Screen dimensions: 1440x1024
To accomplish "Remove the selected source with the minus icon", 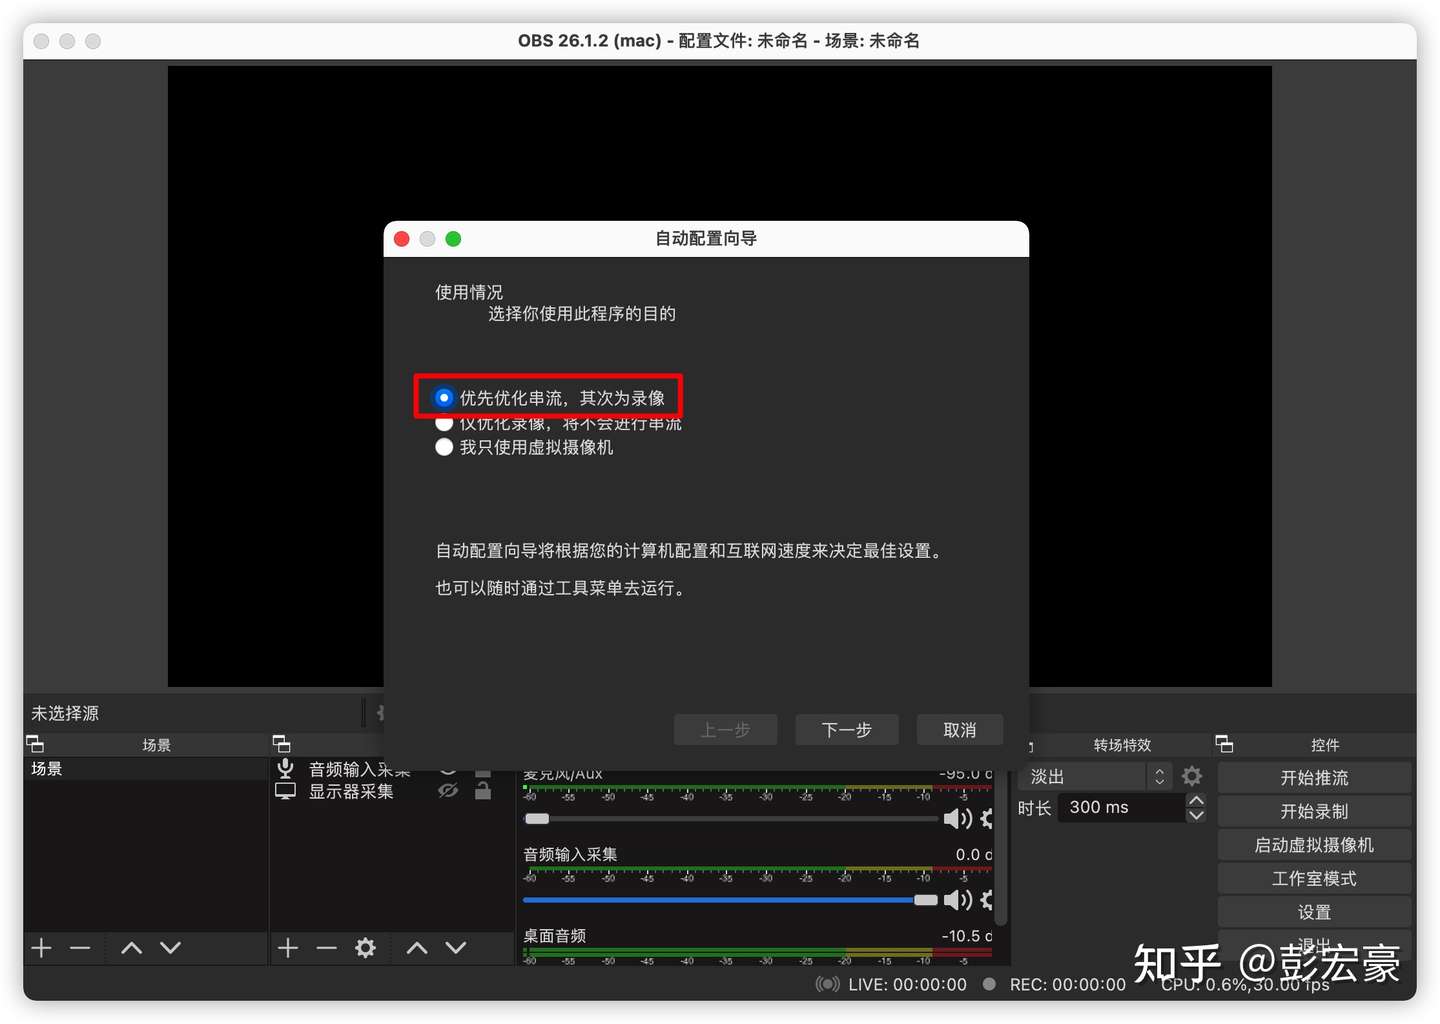I will (x=326, y=948).
